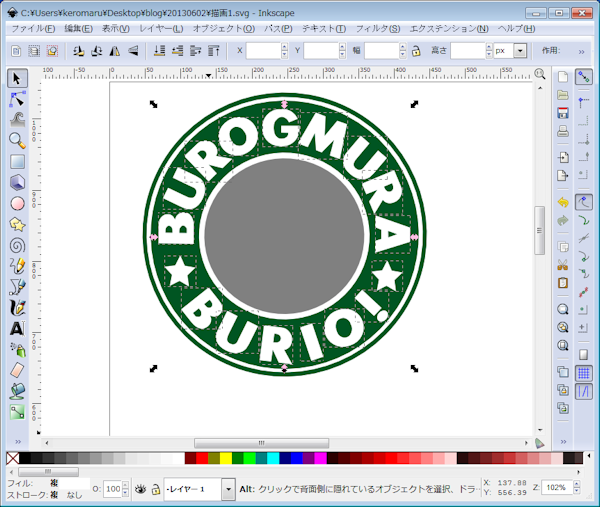This screenshot has height=507, width=600.
Task: Click the Y coordinate input field
Action: coord(321,51)
